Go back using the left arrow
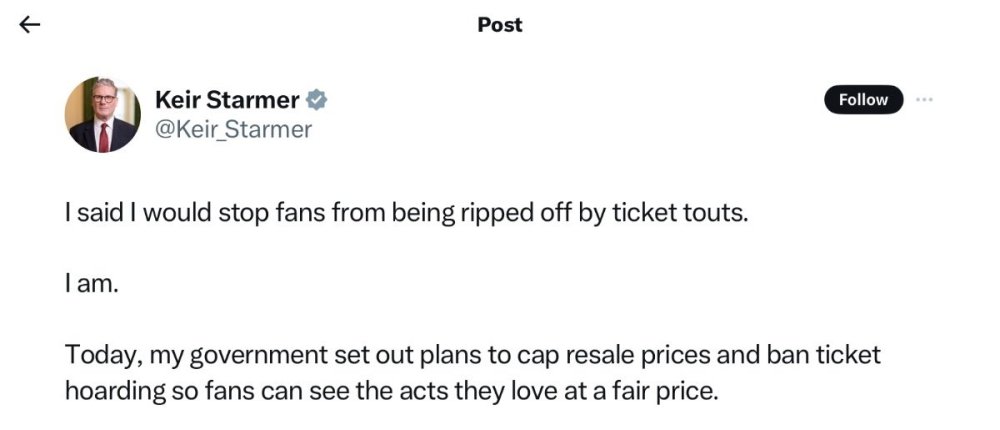 pos(30,25)
